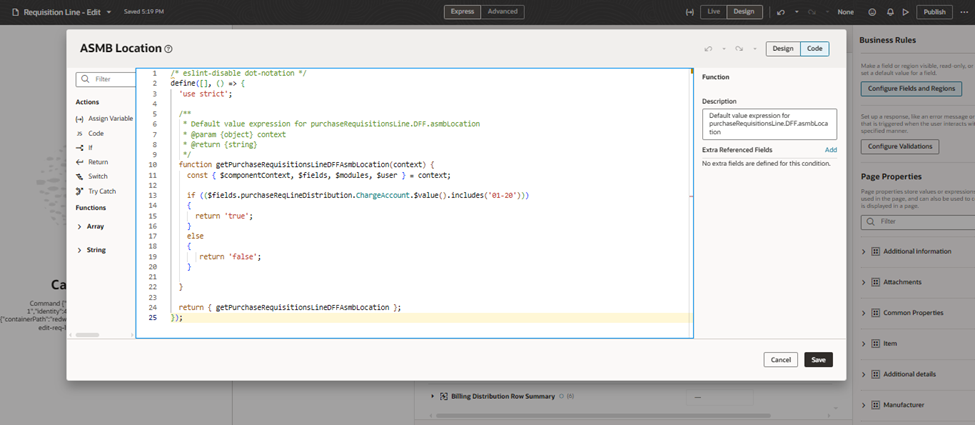Click the top bar redo icon
975x425 pixels.
pos(812,12)
